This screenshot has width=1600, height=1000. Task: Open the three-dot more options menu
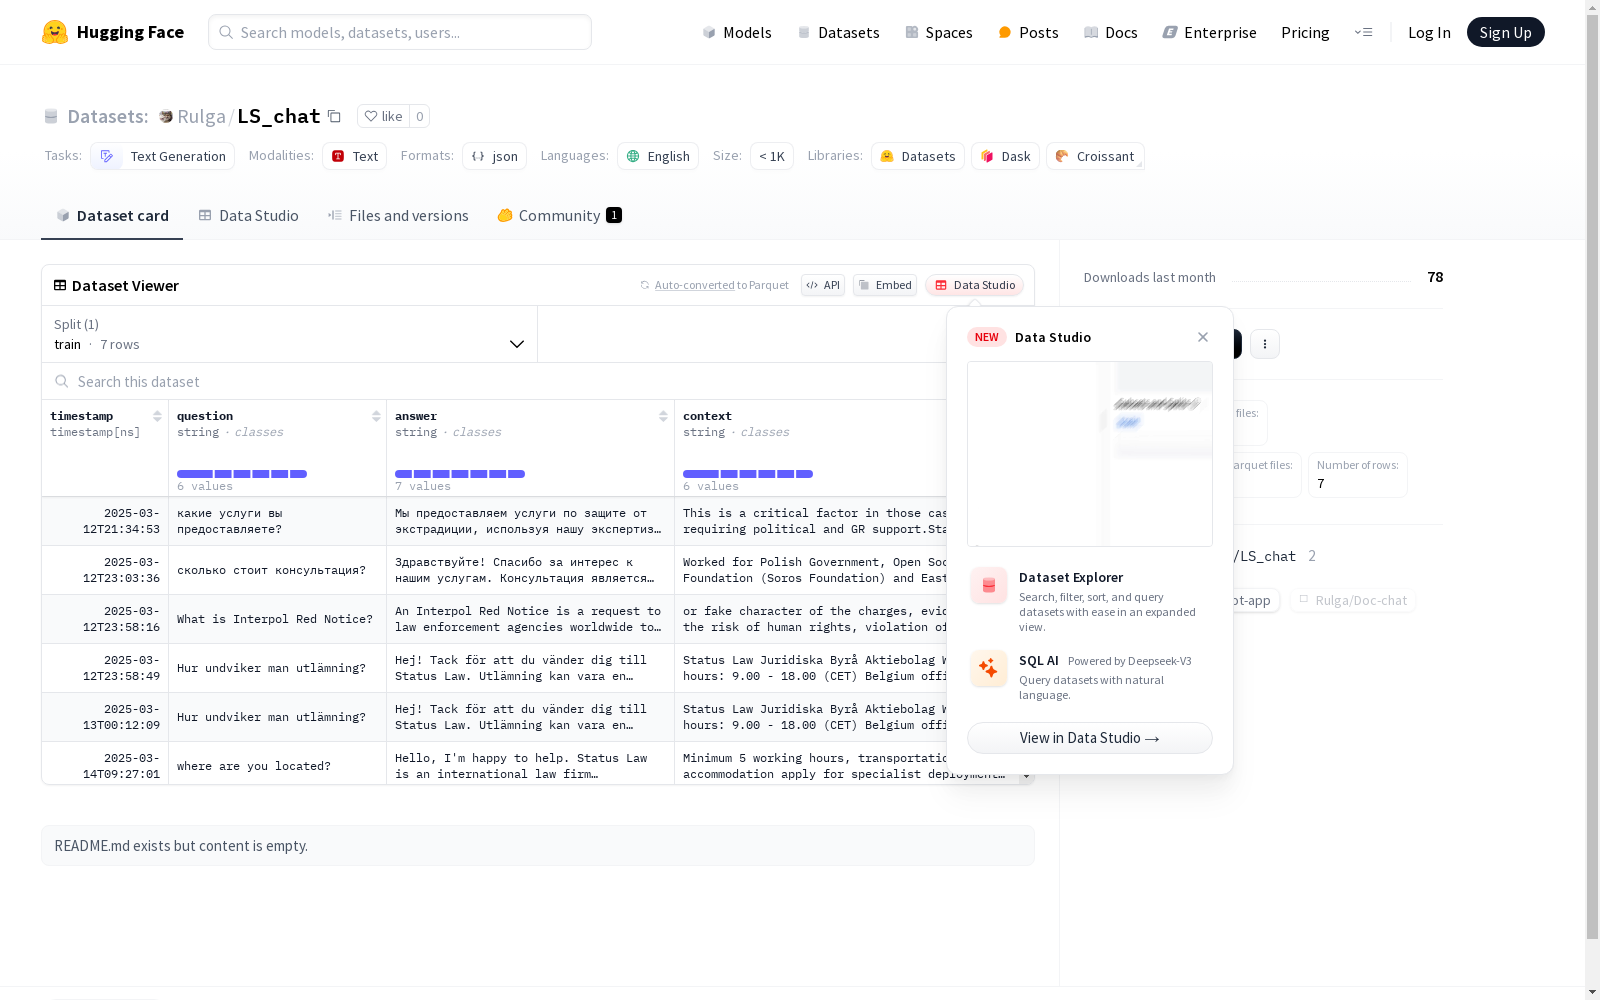coord(1265,344)
